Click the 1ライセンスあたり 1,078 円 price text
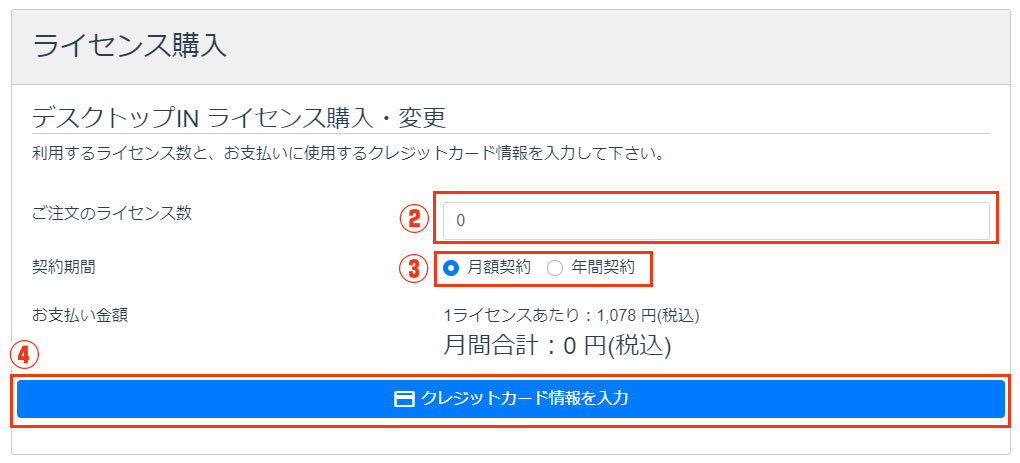The height and width of the screenshot is (463, 1020). click(x=571, y=316)
